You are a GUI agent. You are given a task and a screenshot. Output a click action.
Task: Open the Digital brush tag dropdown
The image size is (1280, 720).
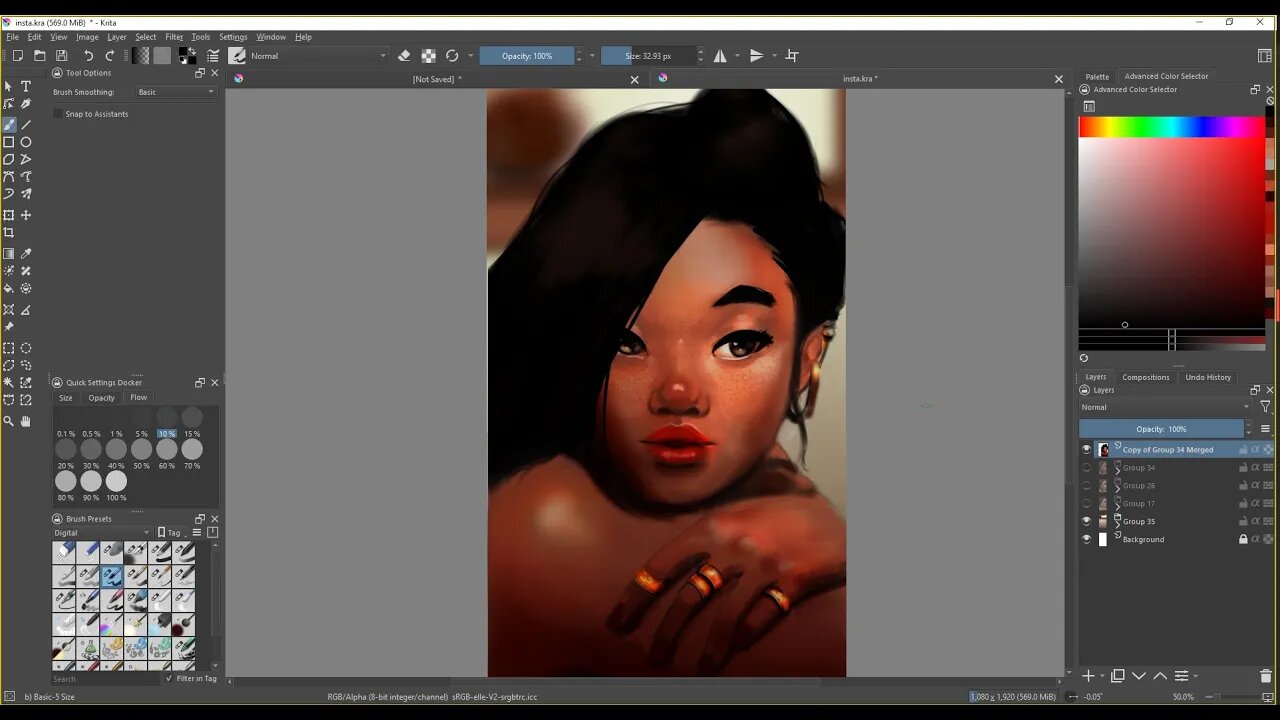pos(101,533)
